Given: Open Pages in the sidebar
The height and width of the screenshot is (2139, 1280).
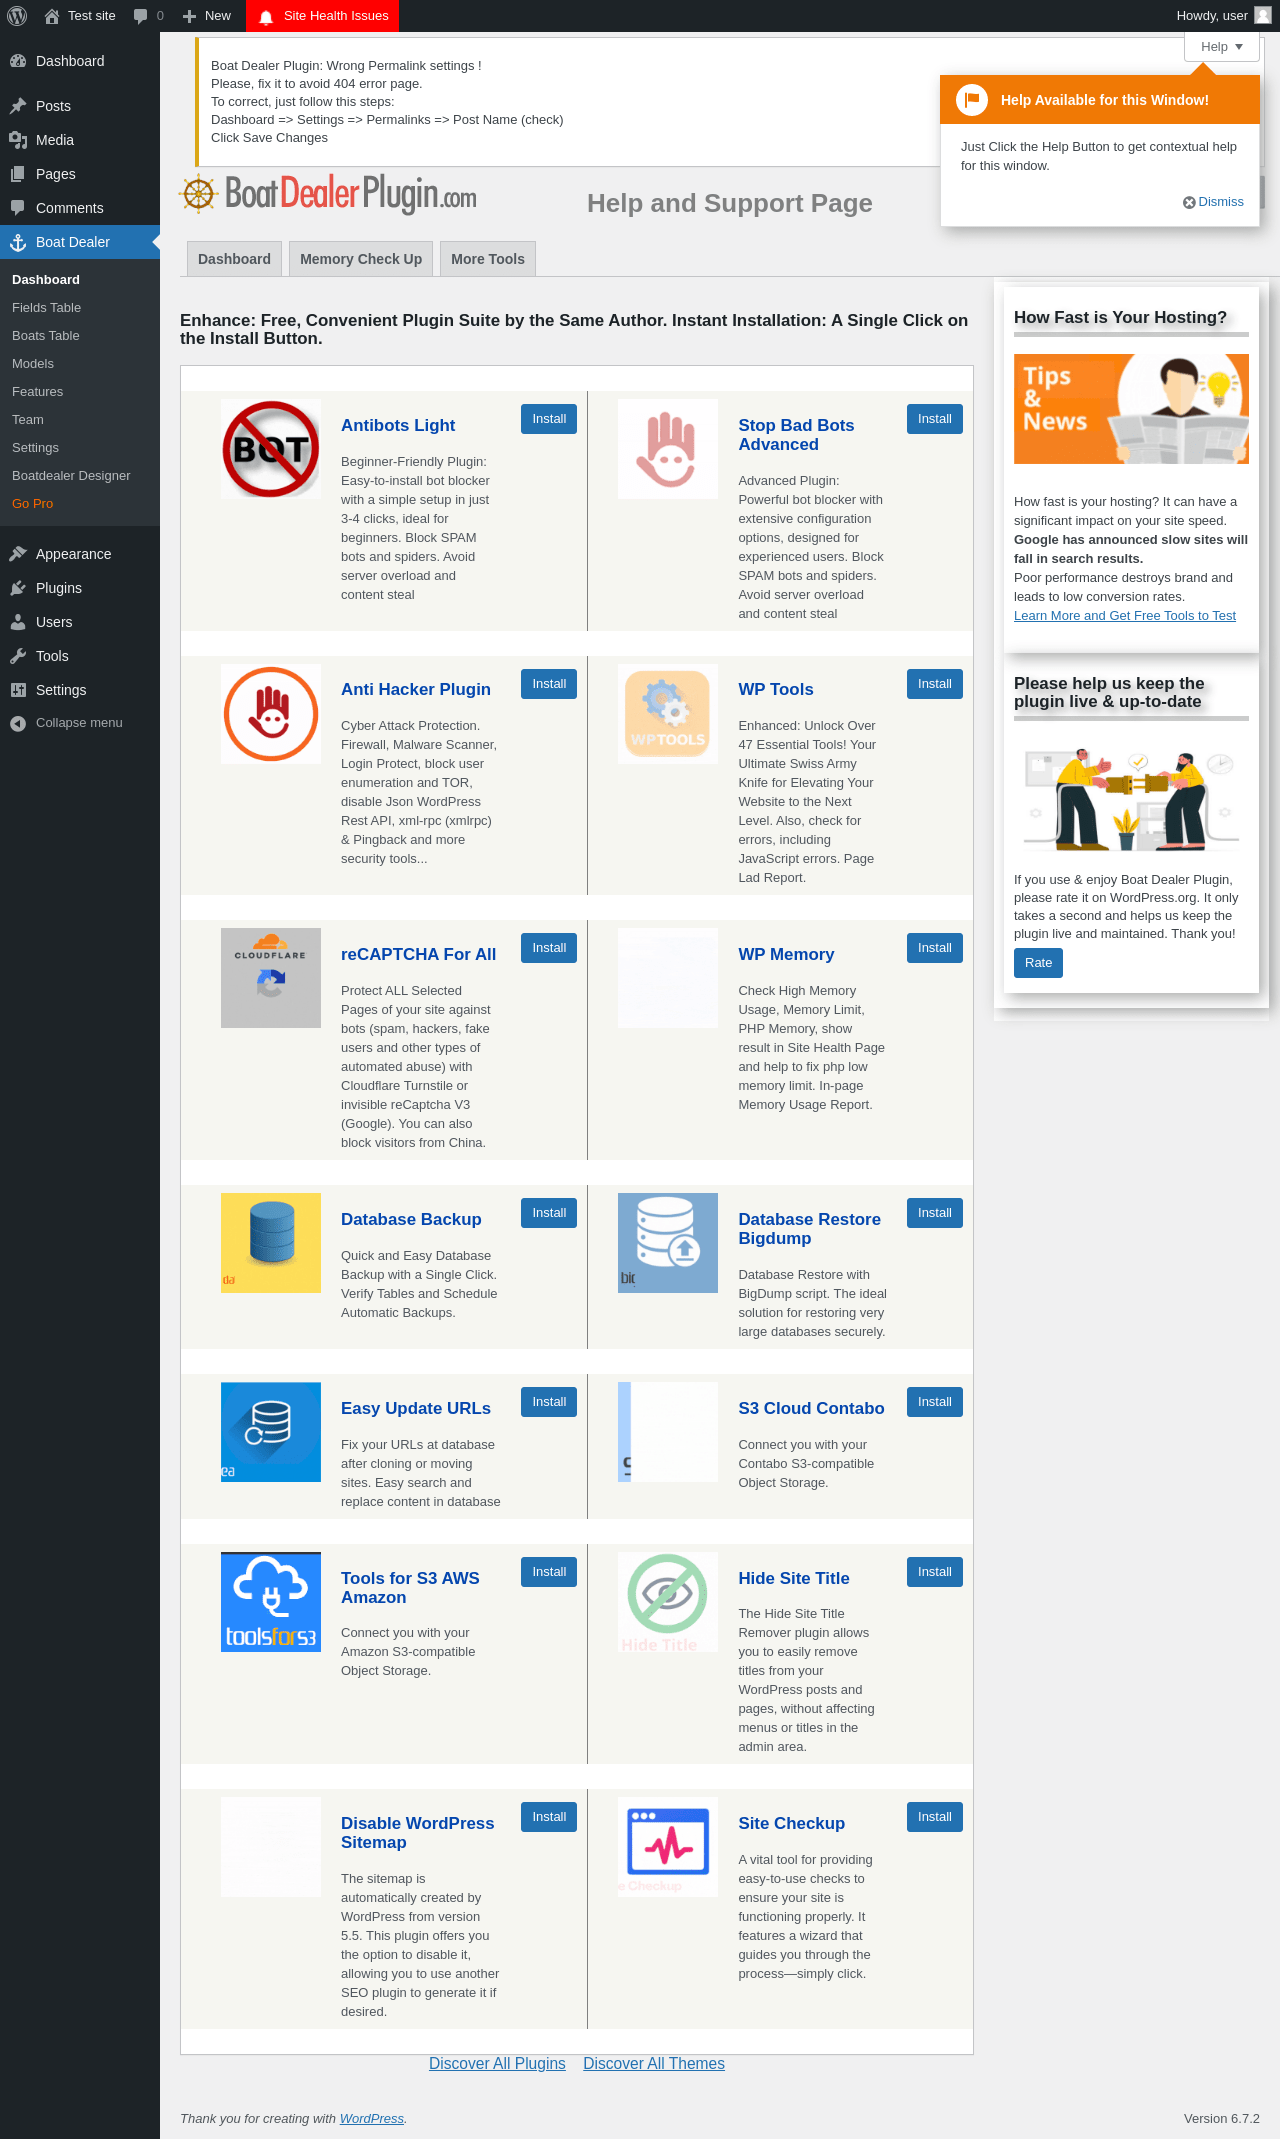Looking at the screenshot, I should coord(80,174).
